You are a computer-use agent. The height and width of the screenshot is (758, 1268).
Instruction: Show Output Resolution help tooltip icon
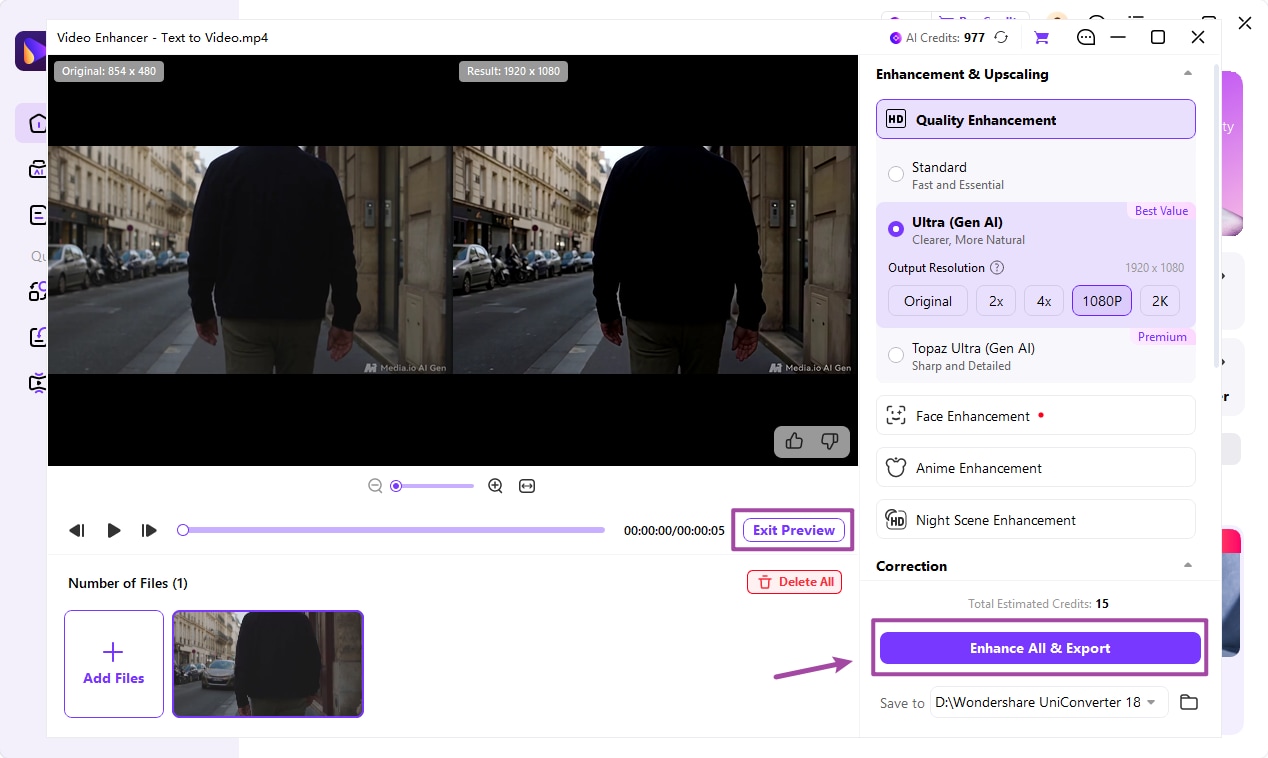tap(997, 268)
